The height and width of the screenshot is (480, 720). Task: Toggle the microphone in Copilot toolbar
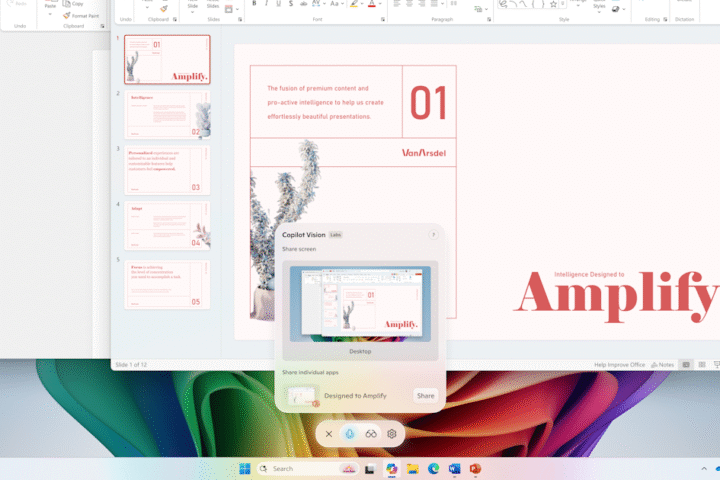[x=350, y=434]
